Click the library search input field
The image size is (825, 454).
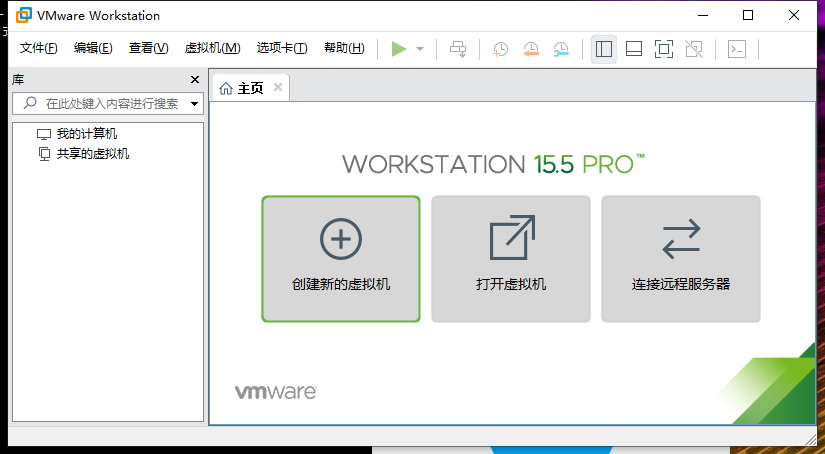(x=108, y=104)
